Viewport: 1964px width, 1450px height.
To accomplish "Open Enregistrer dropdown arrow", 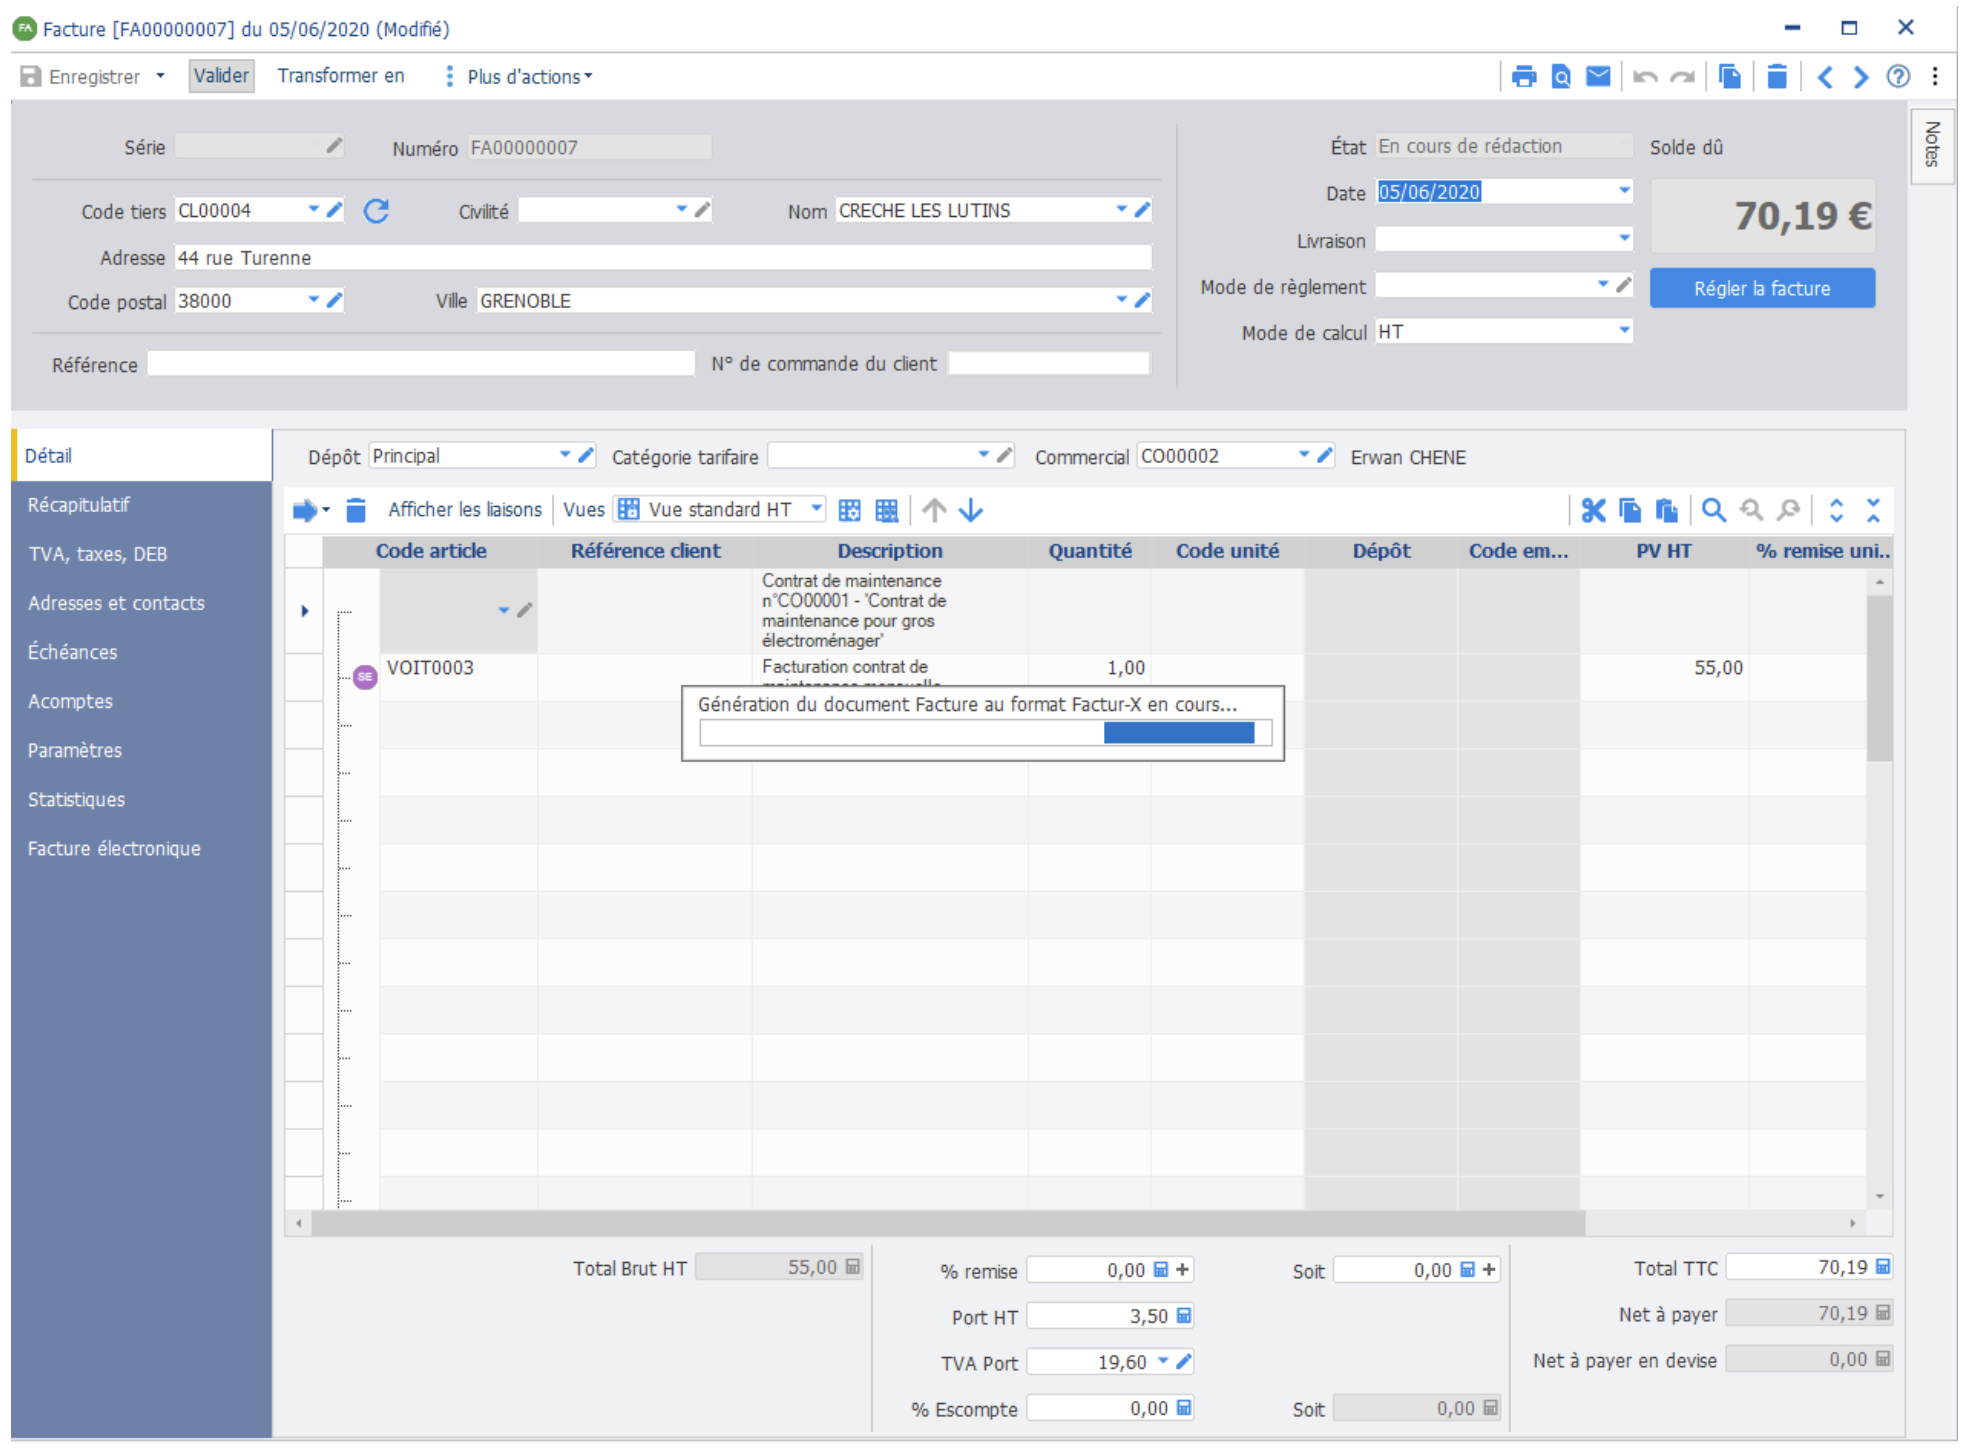I will (x=160, y=76).
